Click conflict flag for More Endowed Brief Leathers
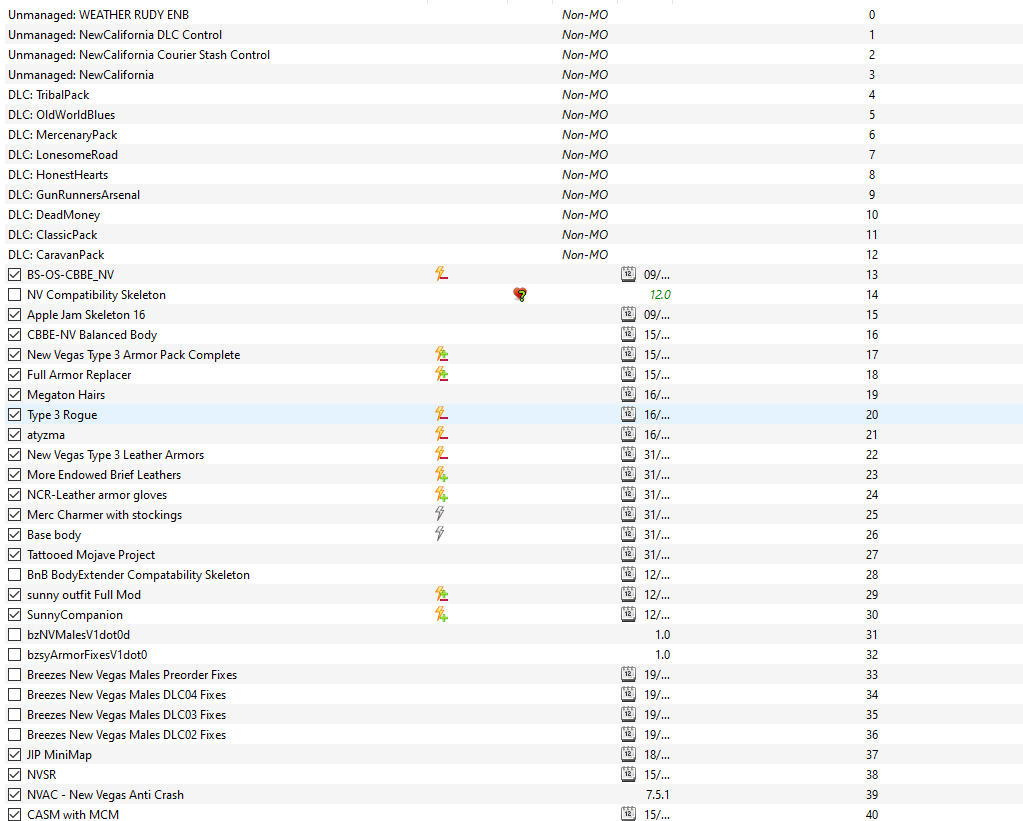Screen dimensions: 1023x821 (441, 474)
